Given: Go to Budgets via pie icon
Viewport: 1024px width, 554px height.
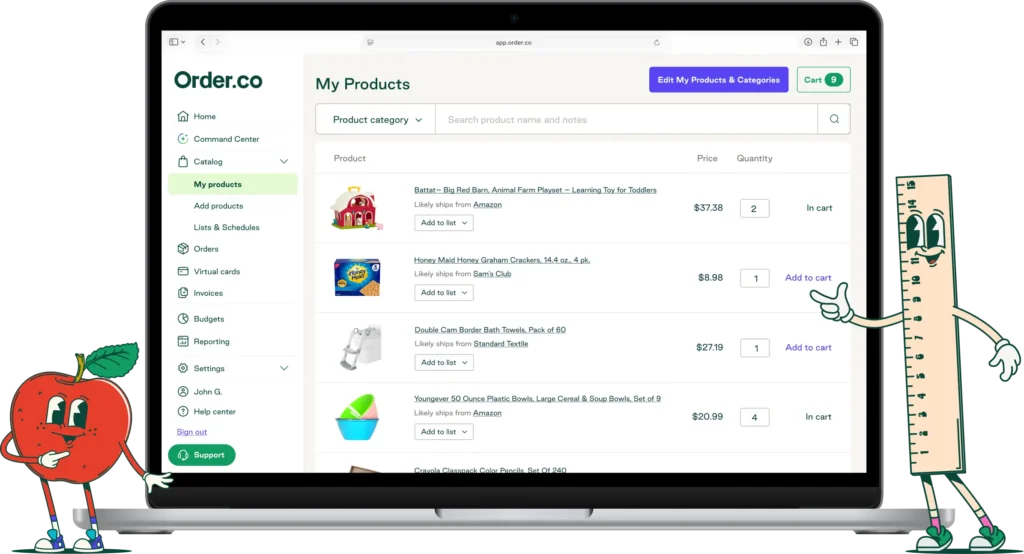Looking at the screenshot, I should coord(183,319).
